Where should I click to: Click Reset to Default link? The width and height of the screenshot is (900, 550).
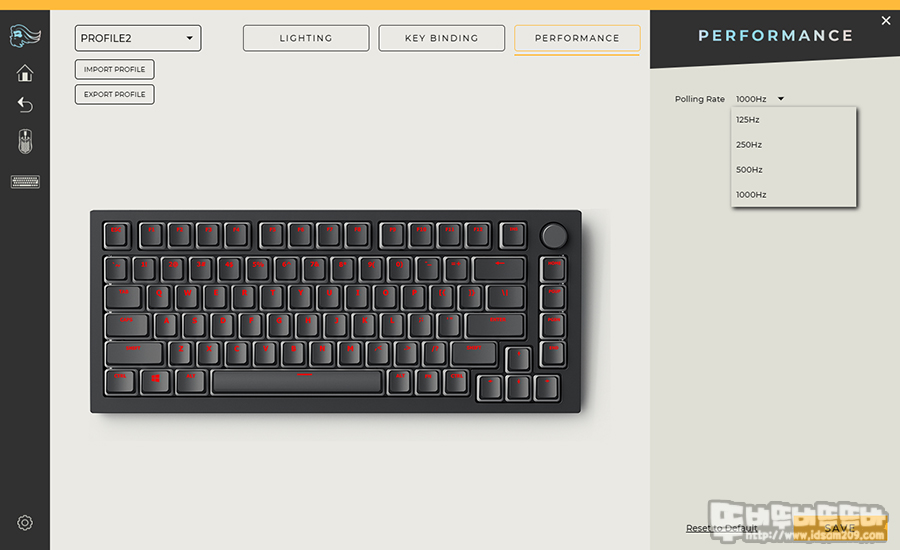pyautogui.click(x=721, y=528)
